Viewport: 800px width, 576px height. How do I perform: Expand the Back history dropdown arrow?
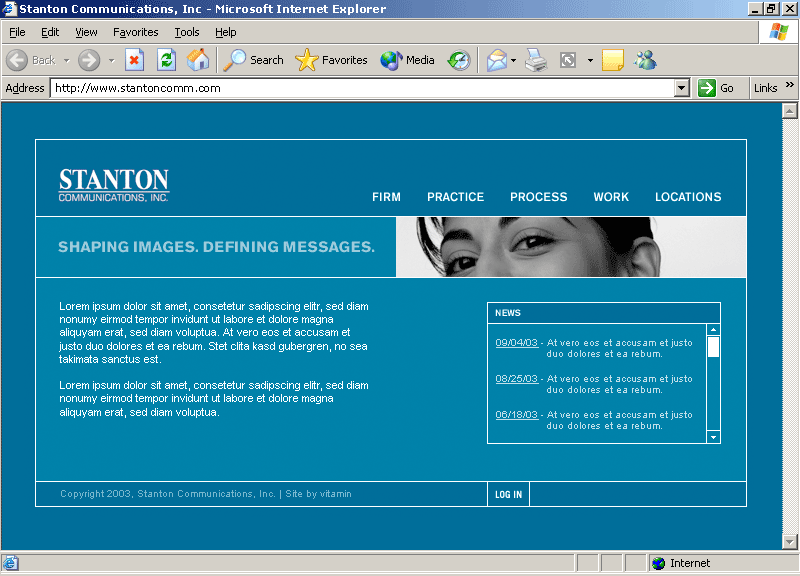point(66,60)
